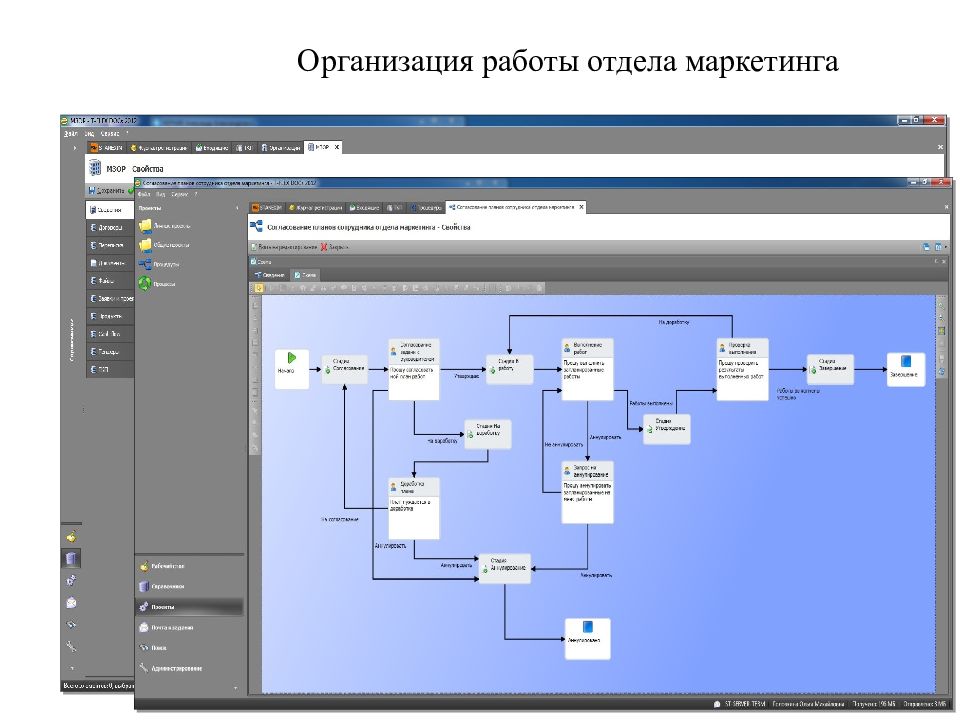Select the highlighted Projects navigation section

[189, 607]
